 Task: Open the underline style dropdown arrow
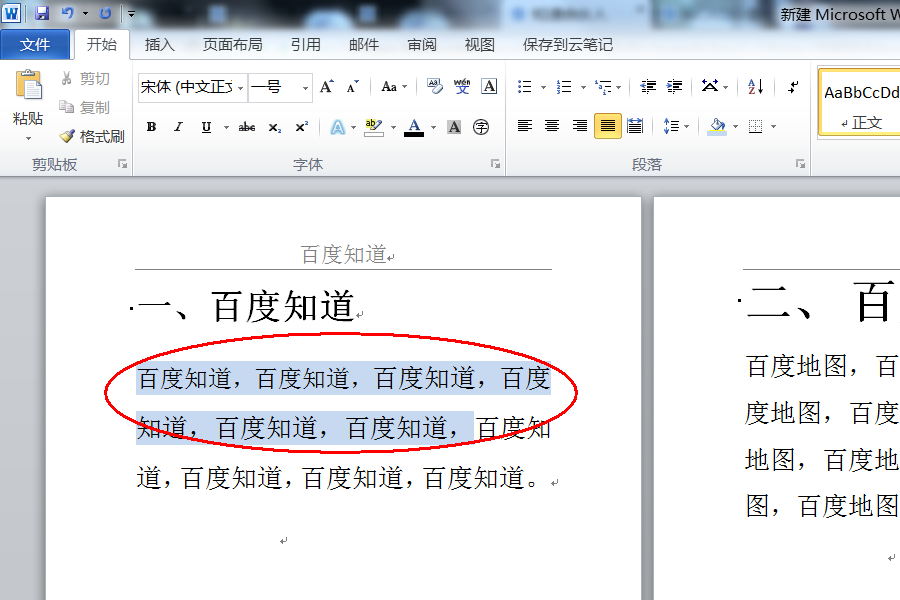pos(226,127)
